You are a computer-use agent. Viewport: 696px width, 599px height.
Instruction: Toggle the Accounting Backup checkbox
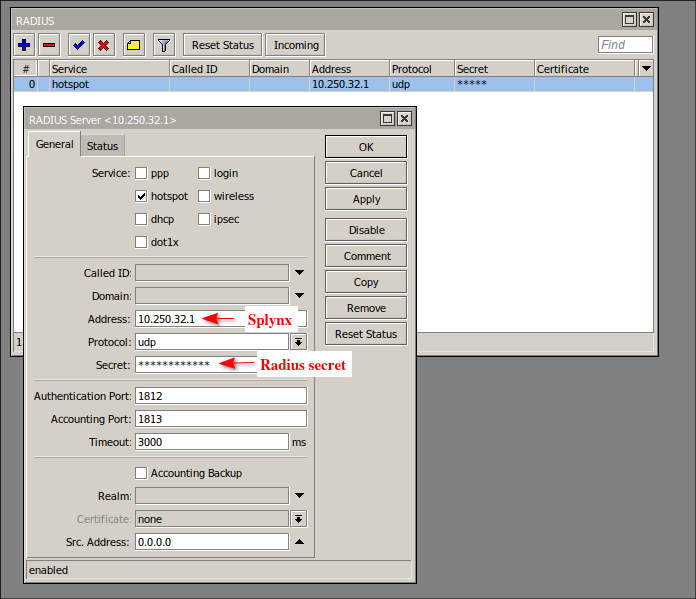pos(141,473)
